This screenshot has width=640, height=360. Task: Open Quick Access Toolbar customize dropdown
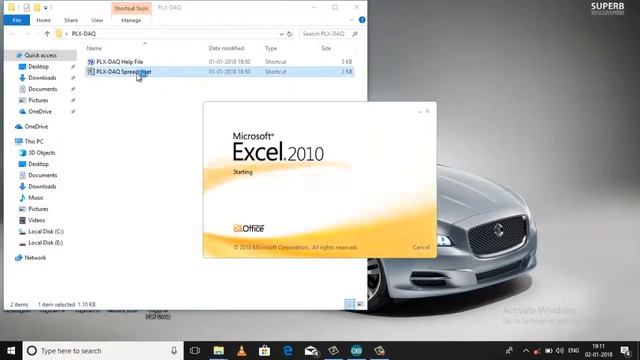(46, 8)
